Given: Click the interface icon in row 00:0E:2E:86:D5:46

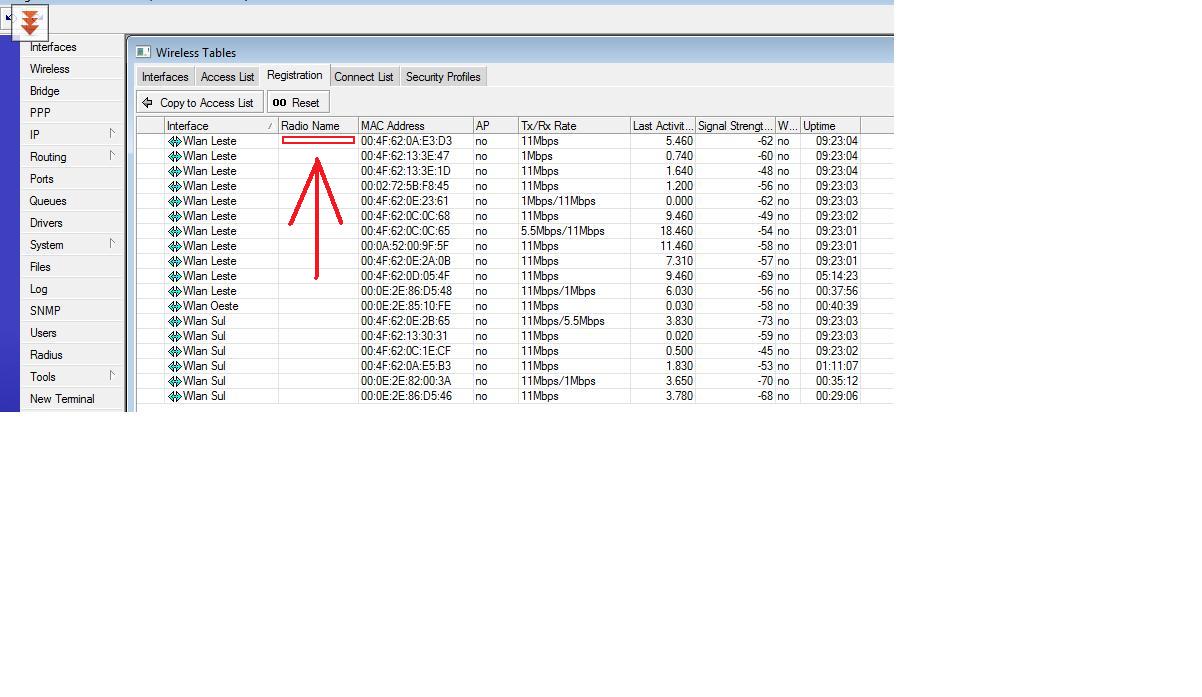Looking at the screenshot, I should point(174,396).
